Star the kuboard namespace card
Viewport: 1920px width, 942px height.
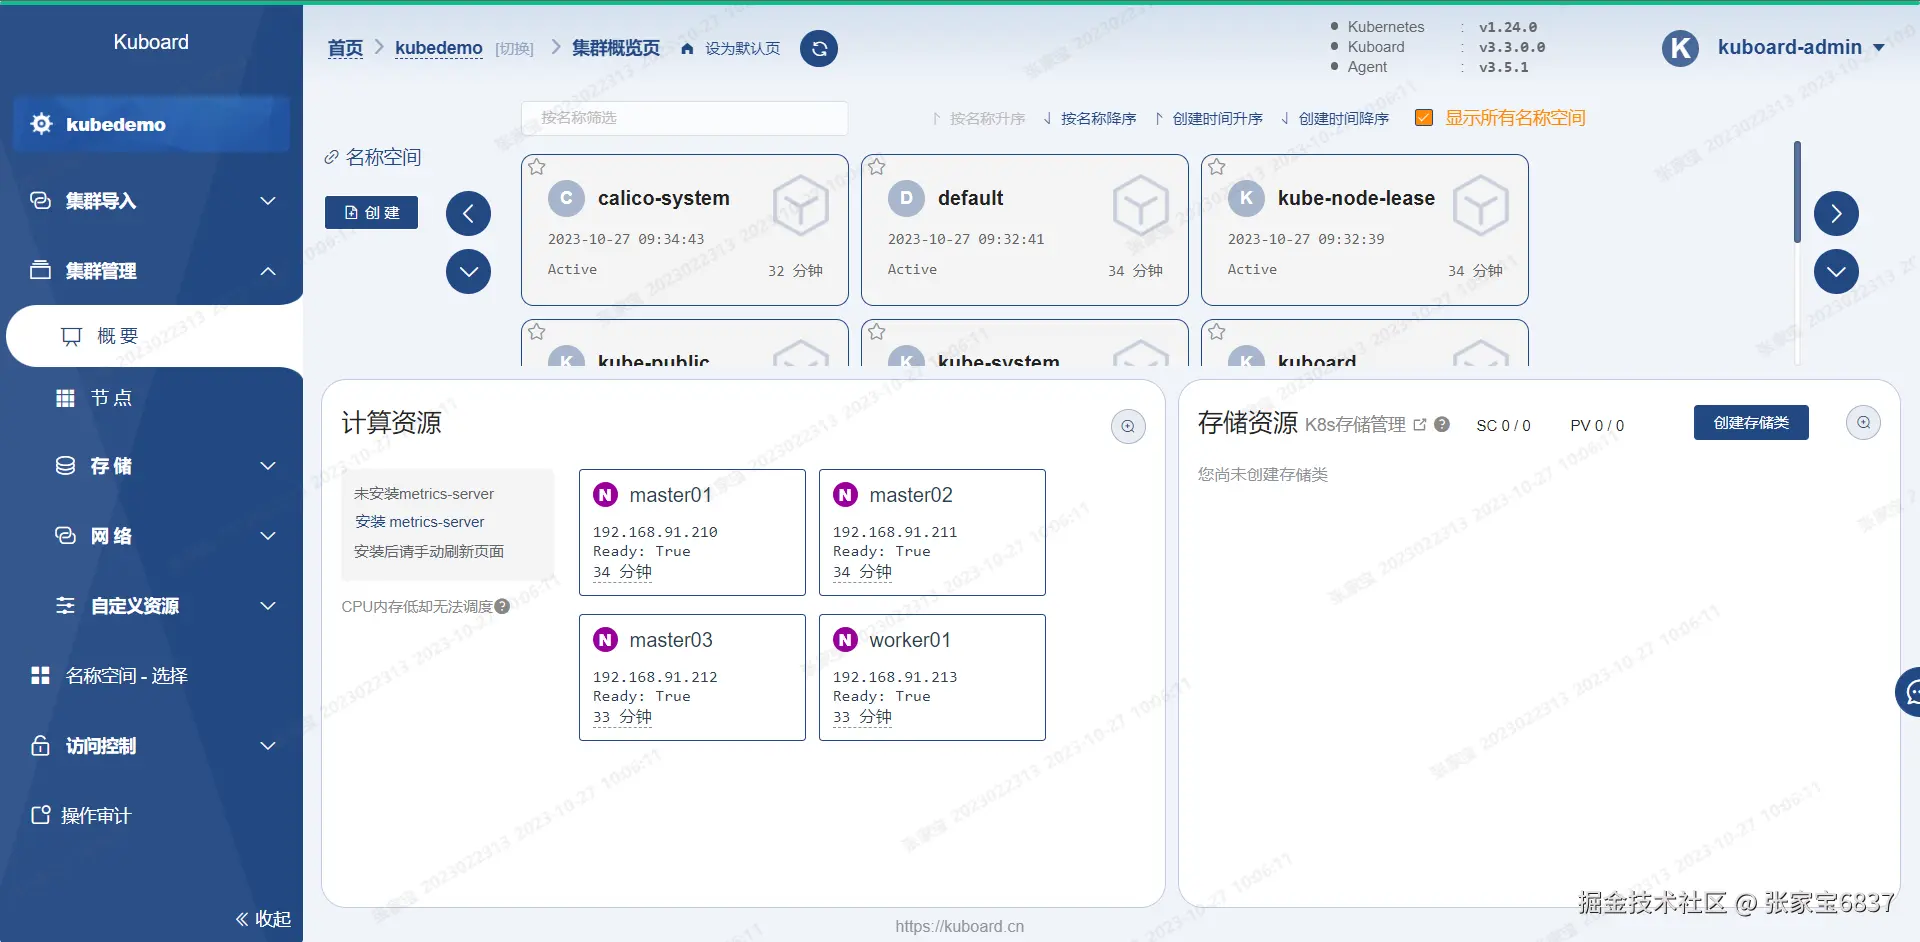click(x=1217, y=332)
